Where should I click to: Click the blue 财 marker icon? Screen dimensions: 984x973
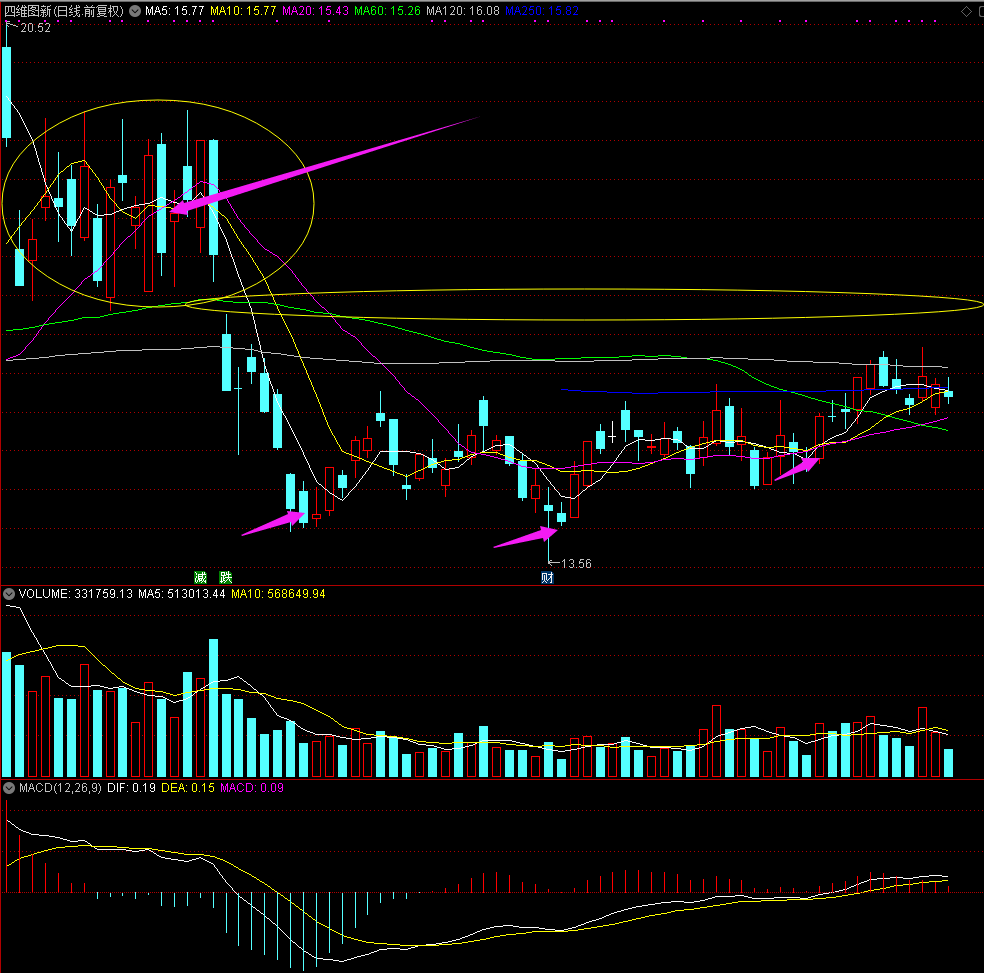tap(547, 578)
